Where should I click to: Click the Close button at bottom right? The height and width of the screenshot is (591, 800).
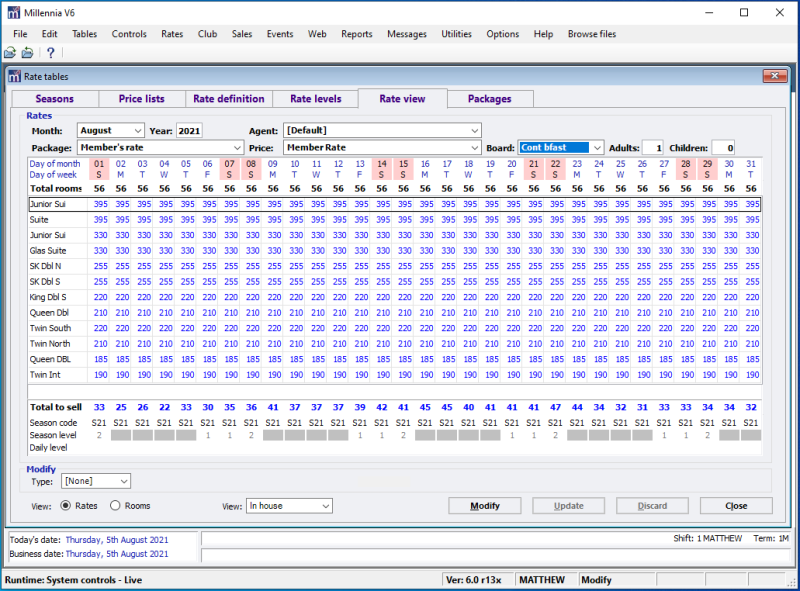(x=735, y=506)
